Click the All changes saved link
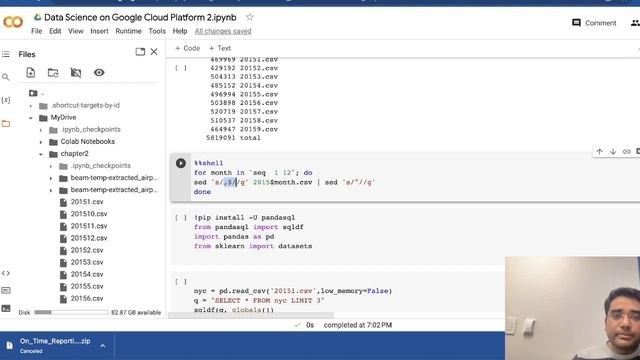This screenshot has height=360, width=640. [x=223, y=31]
